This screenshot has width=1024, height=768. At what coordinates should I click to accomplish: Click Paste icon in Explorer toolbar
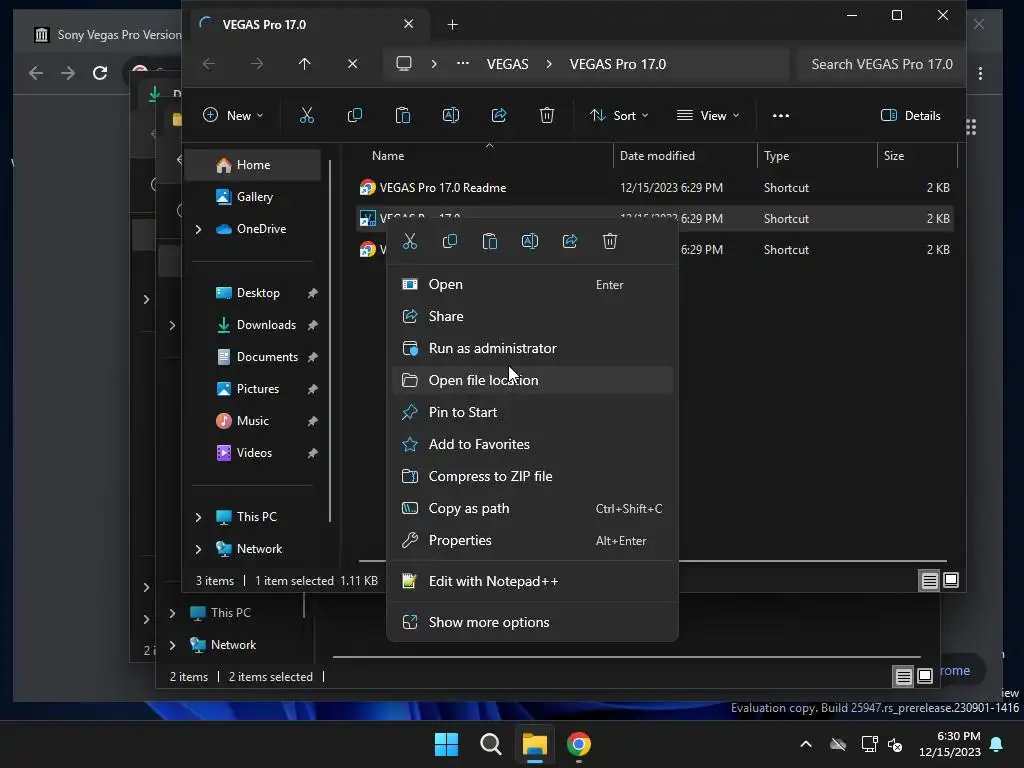[x=403, y=116]
